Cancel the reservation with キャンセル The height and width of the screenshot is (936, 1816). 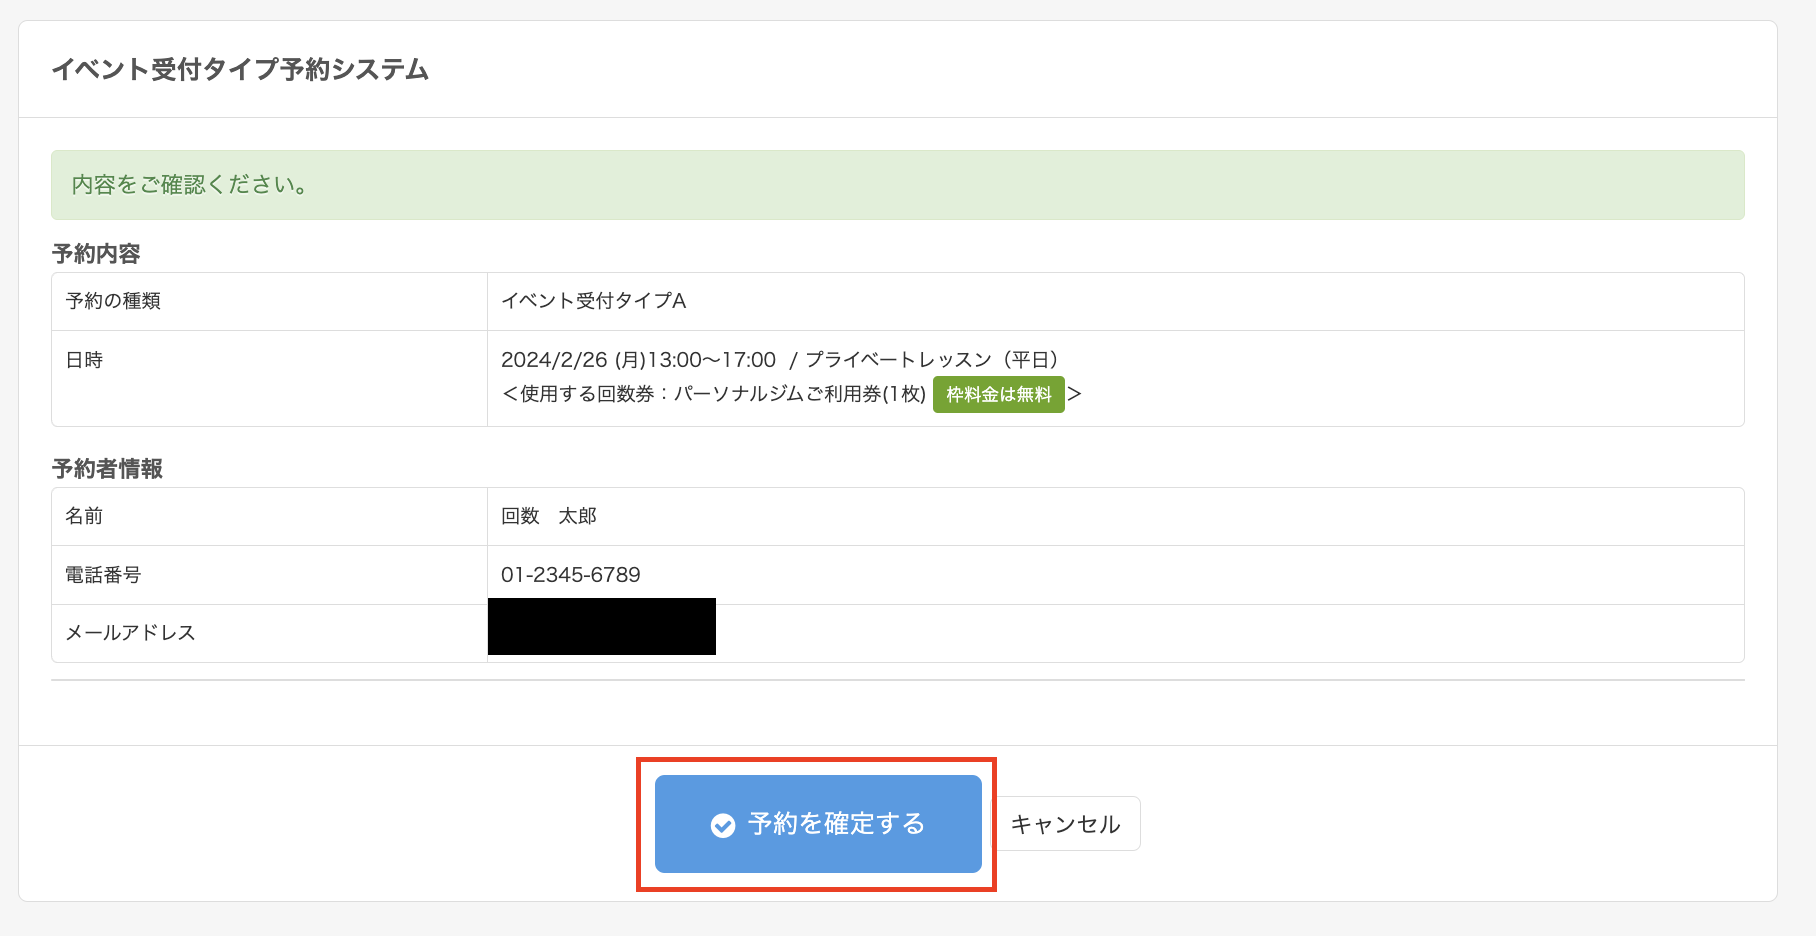1065,824
